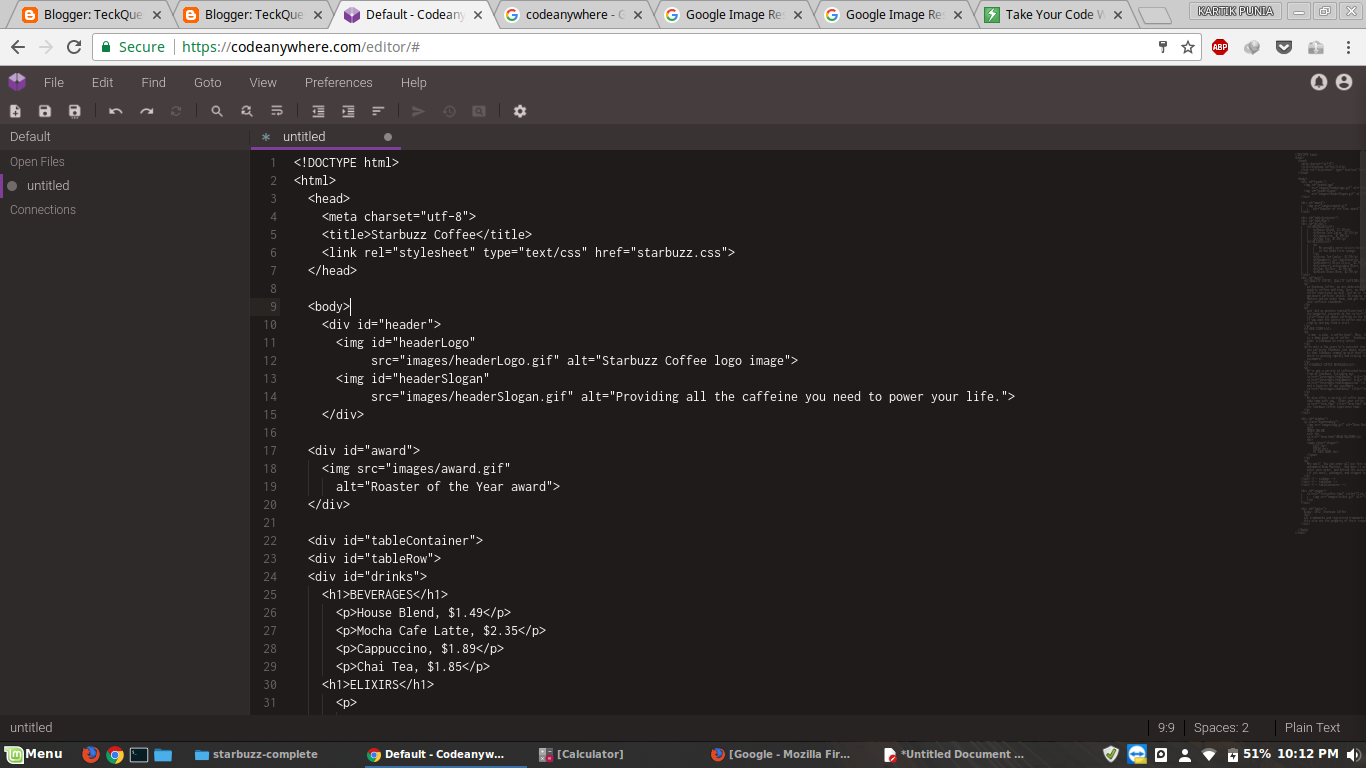The image size is (1366, 768).
Task: Click the Open Files section label
Action: tap(37, 161)
